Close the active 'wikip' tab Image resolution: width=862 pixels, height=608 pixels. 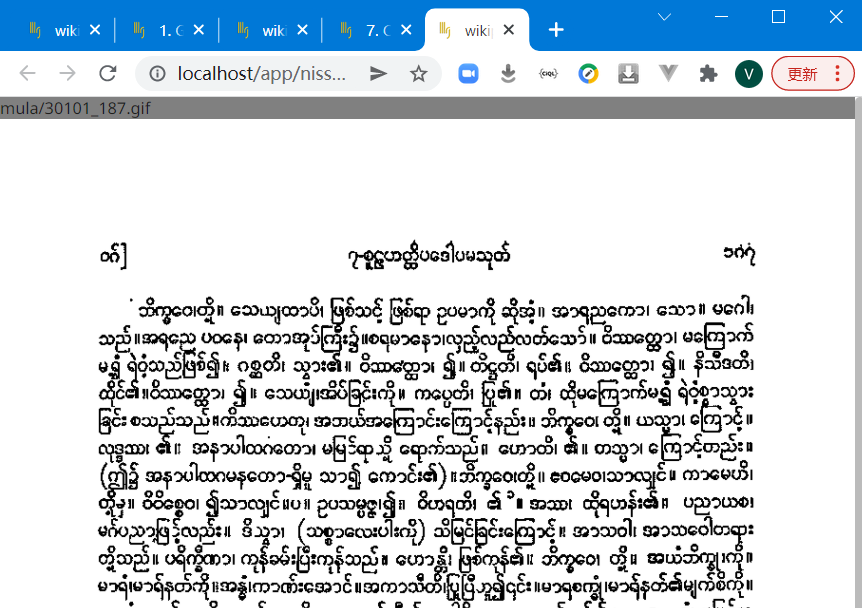(509, 30)
